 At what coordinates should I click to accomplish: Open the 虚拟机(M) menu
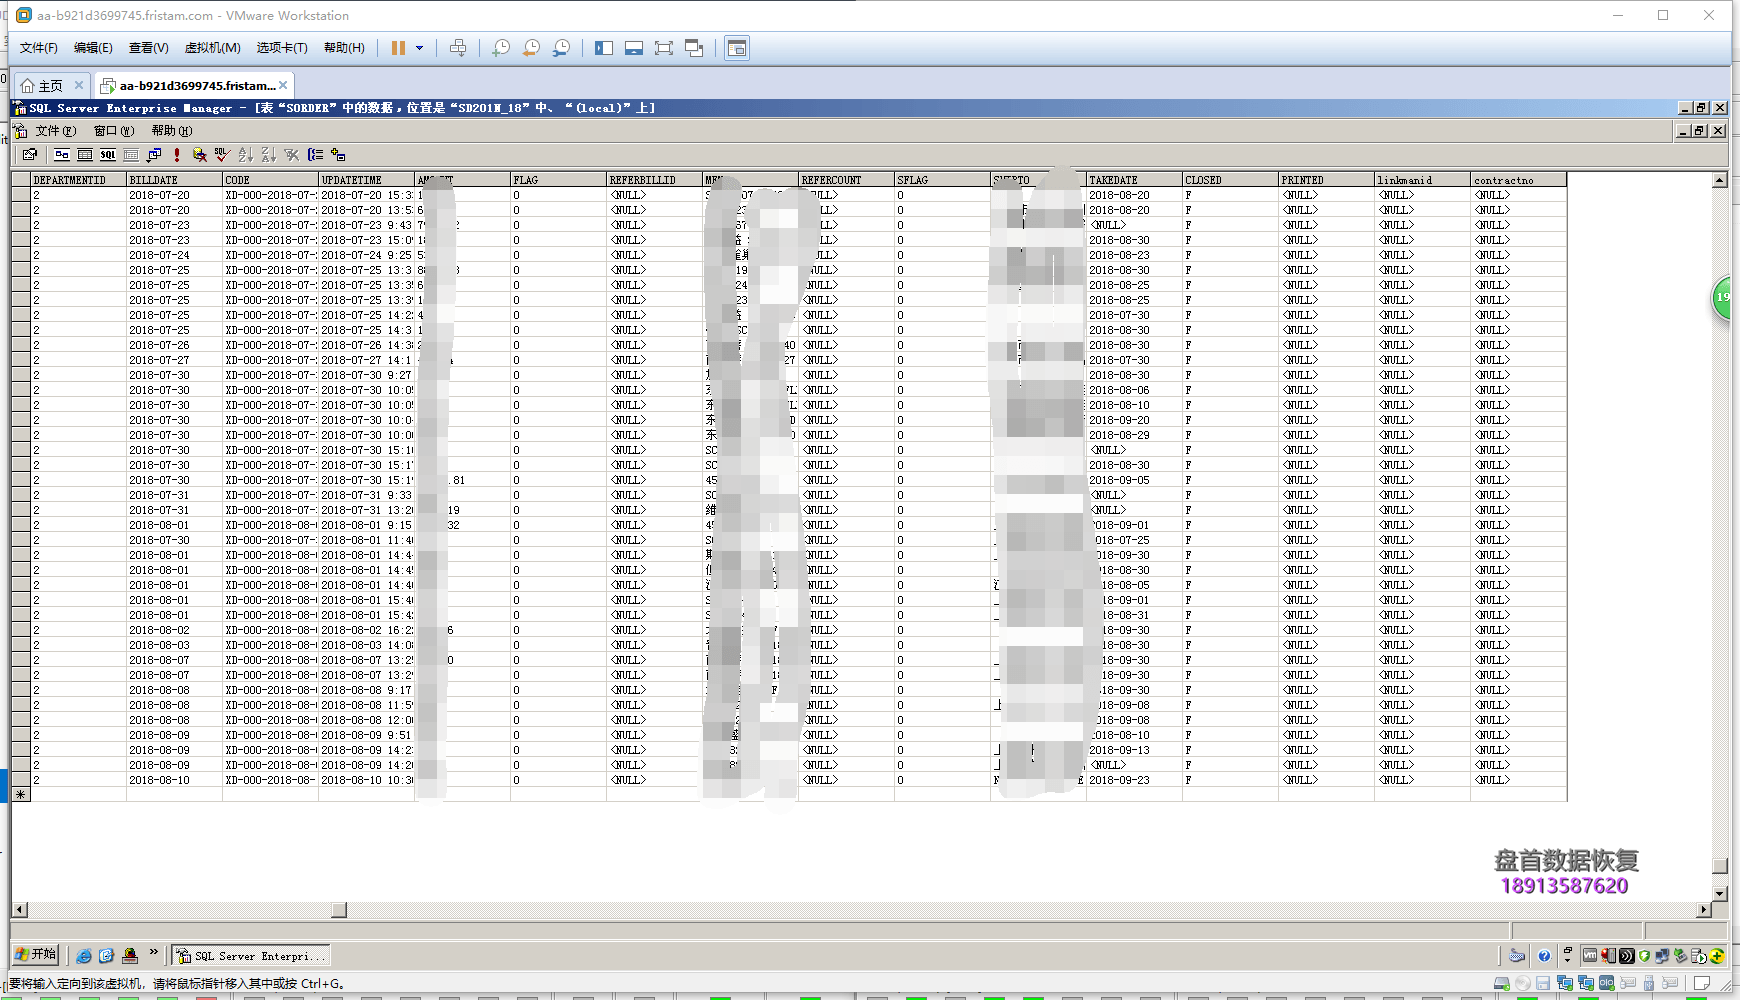click(212, 48)
